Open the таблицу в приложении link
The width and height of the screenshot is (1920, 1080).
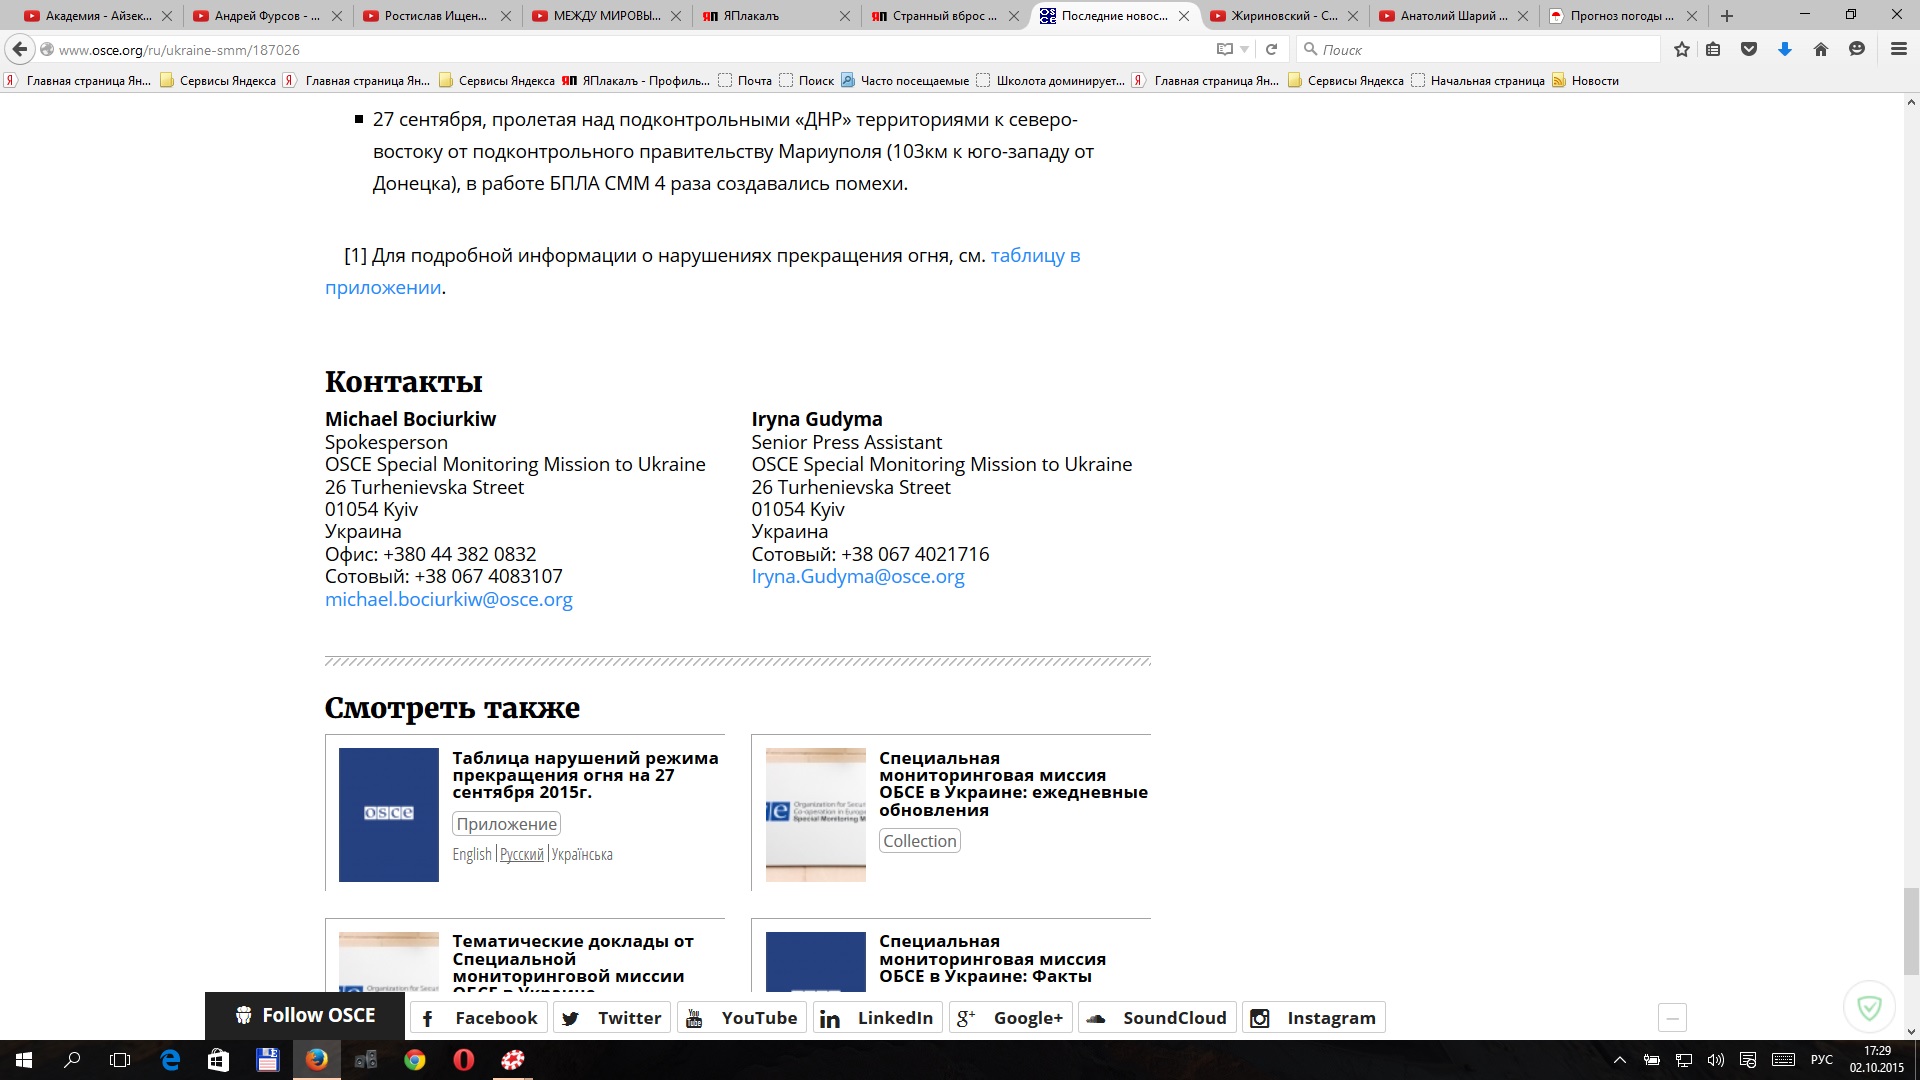1035,256
